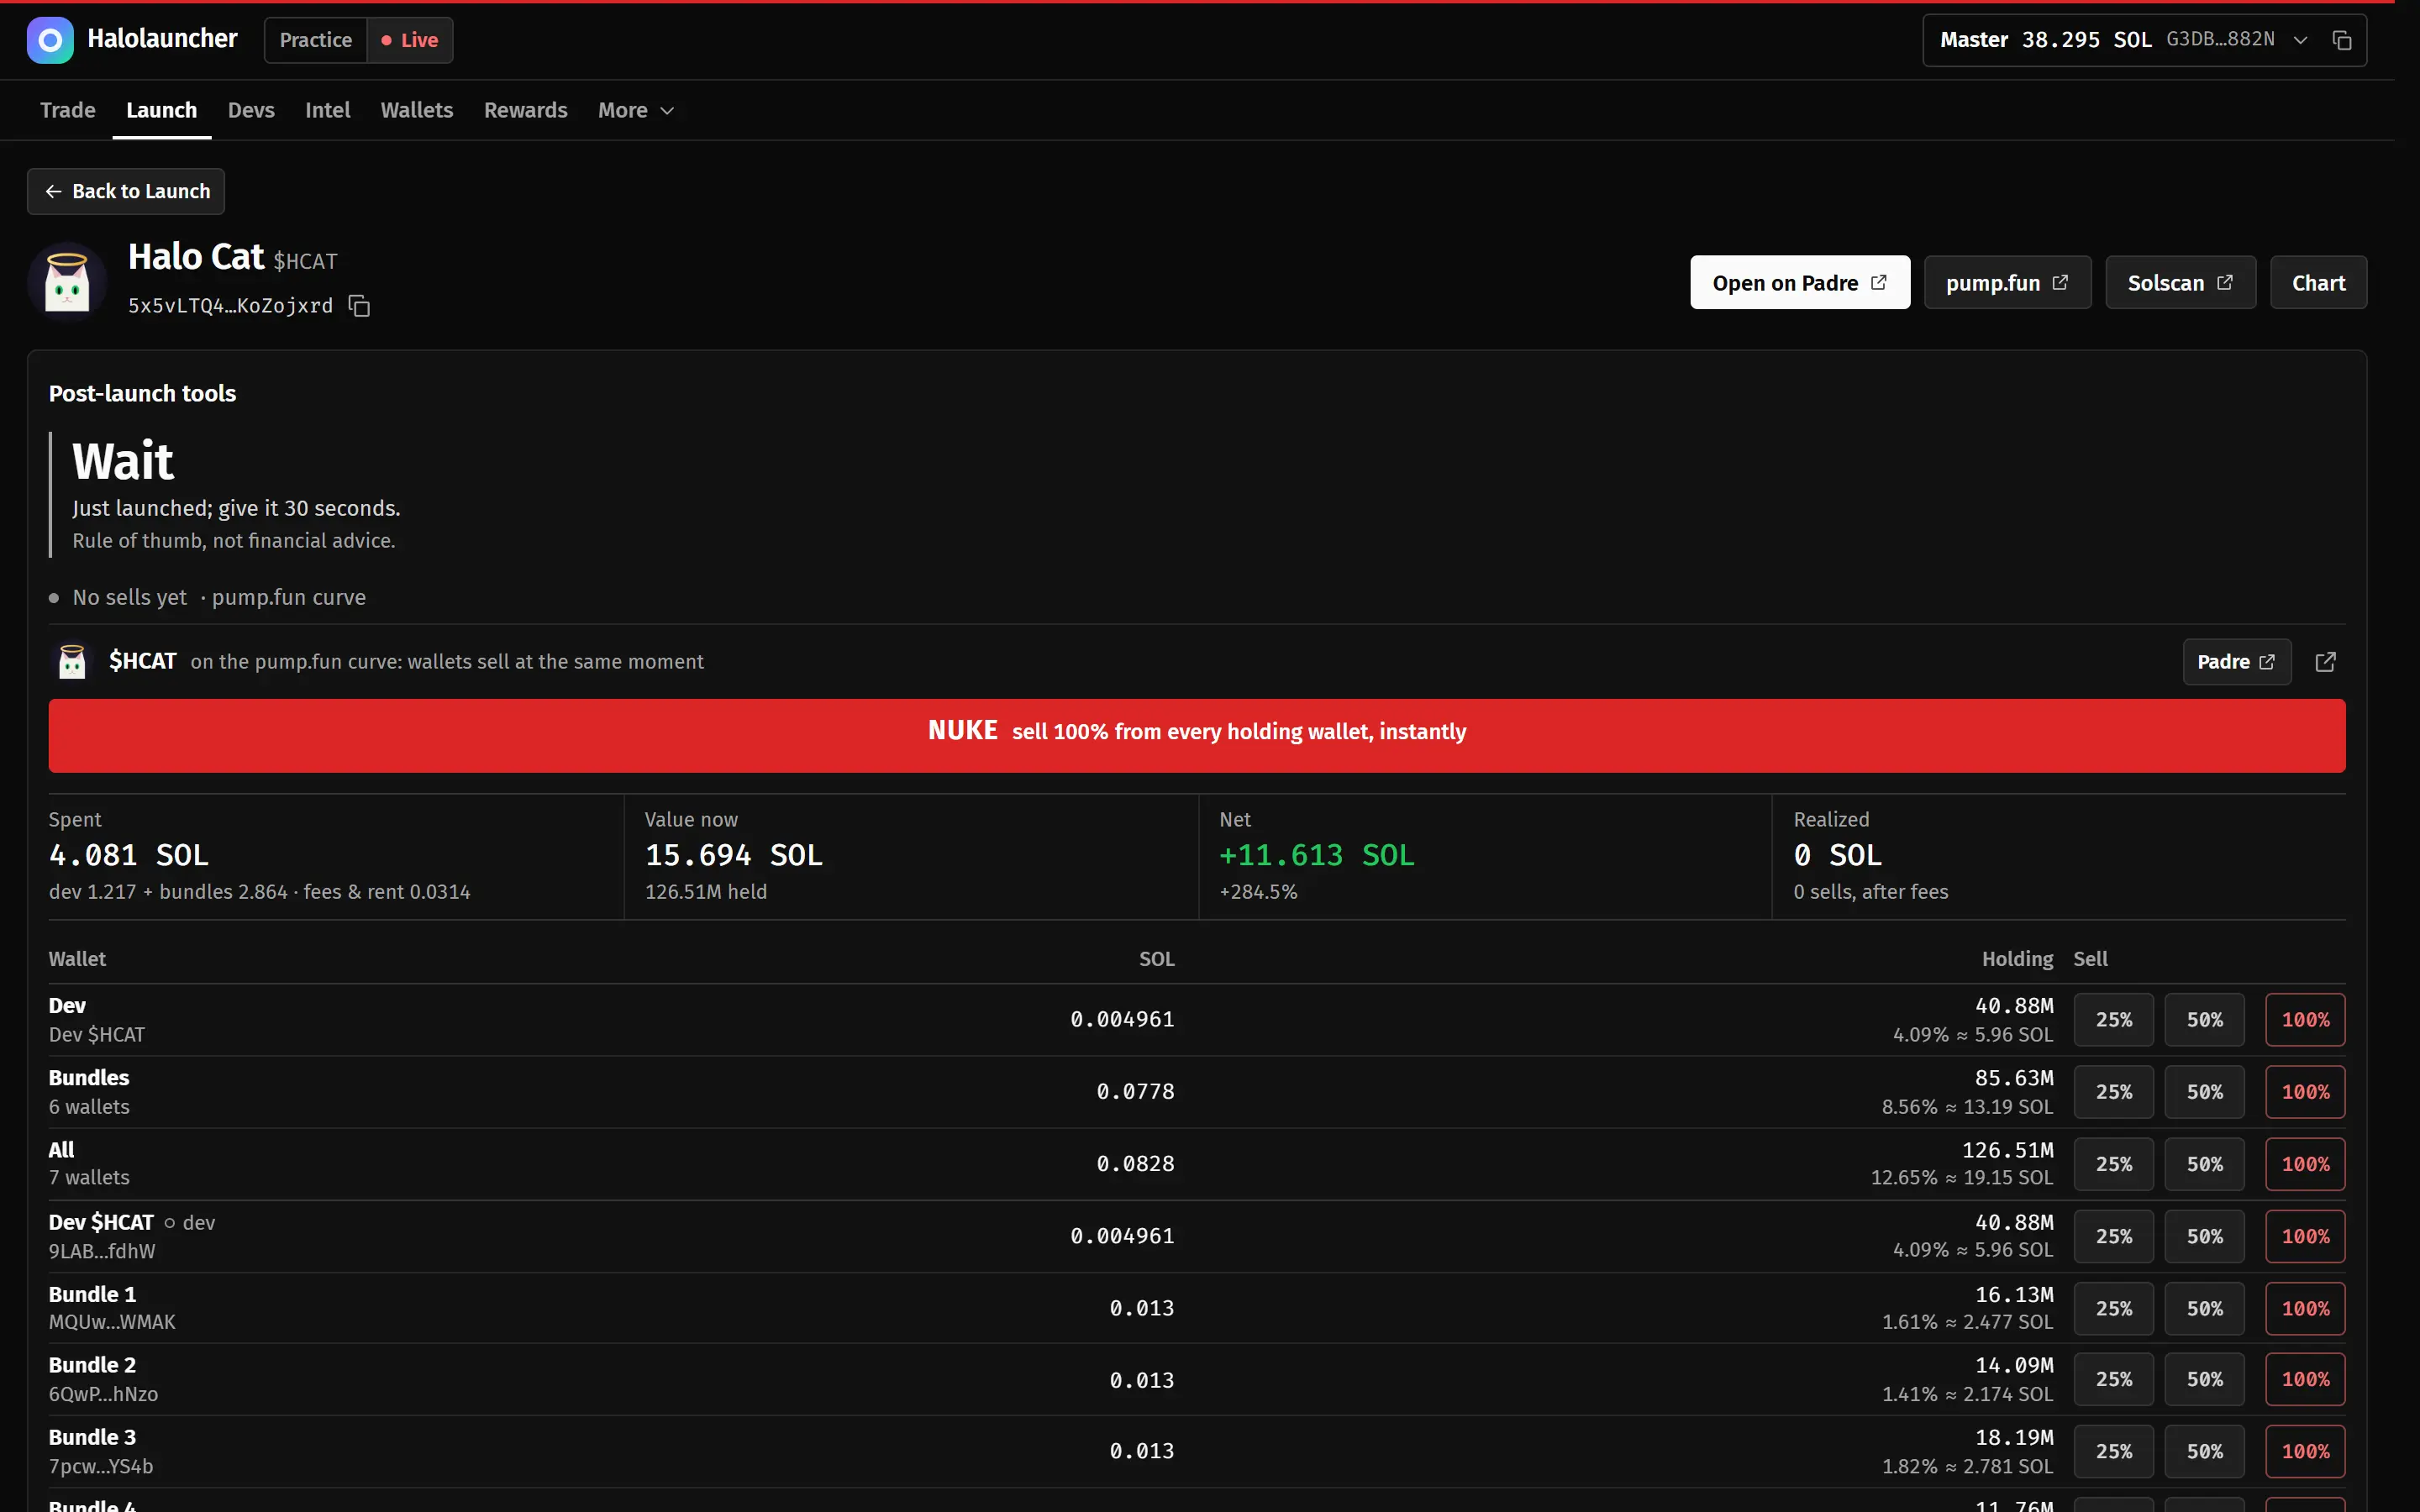Click the Net +11.613 SOL value
The image size is (2420, 1512).
pyautogui.click(x=1317, y=855)
